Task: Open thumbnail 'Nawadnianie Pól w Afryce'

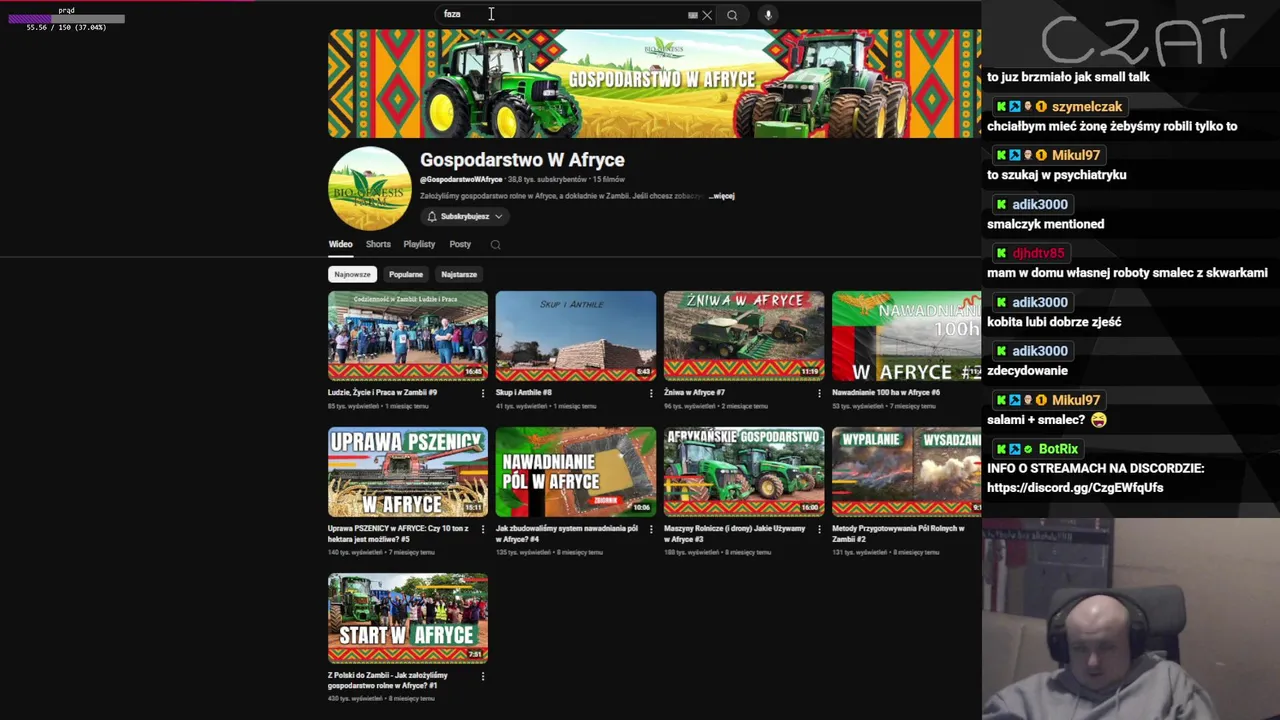Action: tap(576, 472)
